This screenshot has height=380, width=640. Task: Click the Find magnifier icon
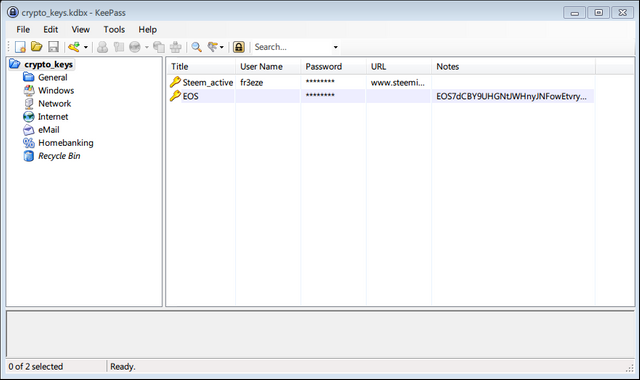click(196, 47)
